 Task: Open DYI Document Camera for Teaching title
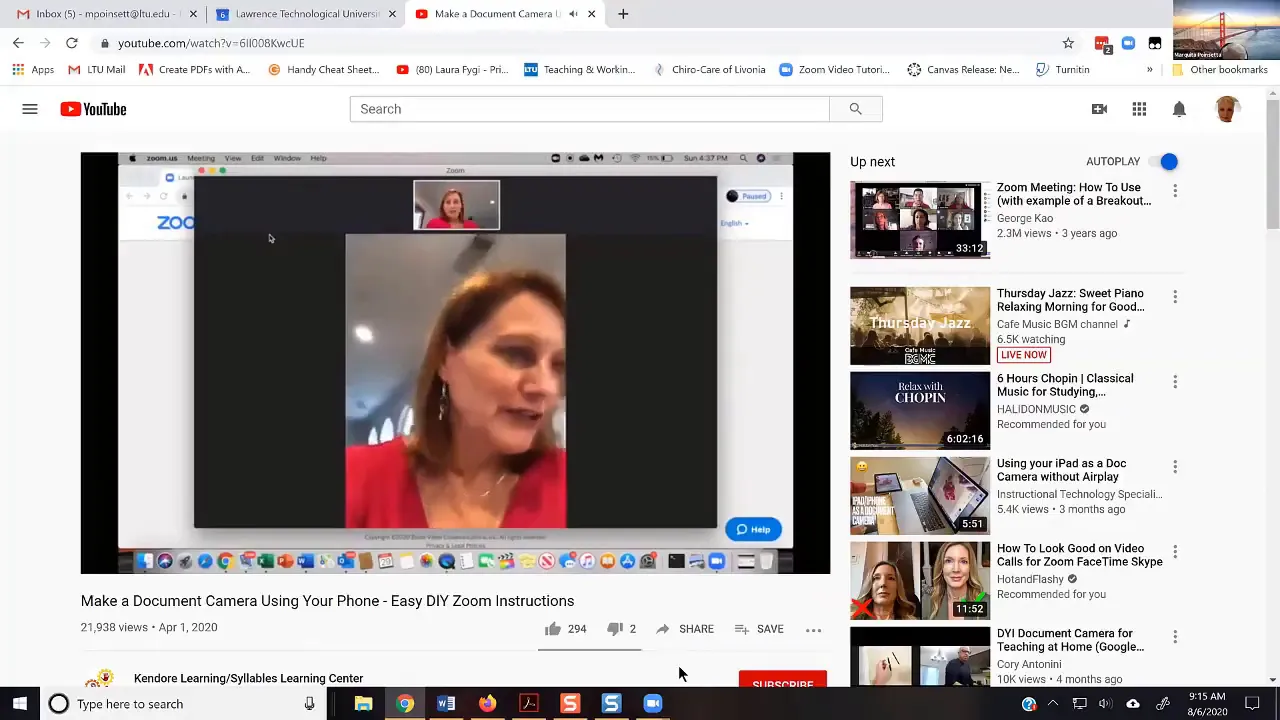[x=1070, y=640]
